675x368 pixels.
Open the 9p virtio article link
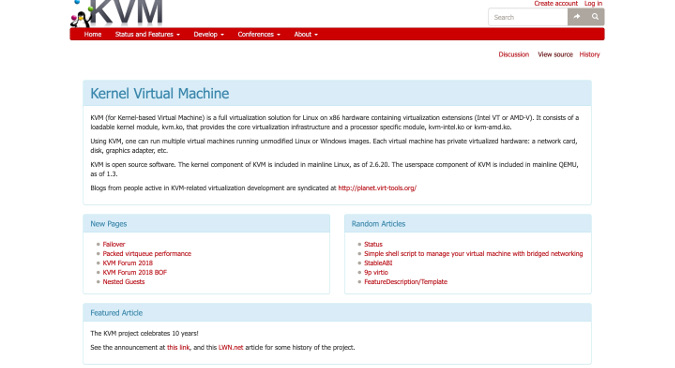pos(376,272)
